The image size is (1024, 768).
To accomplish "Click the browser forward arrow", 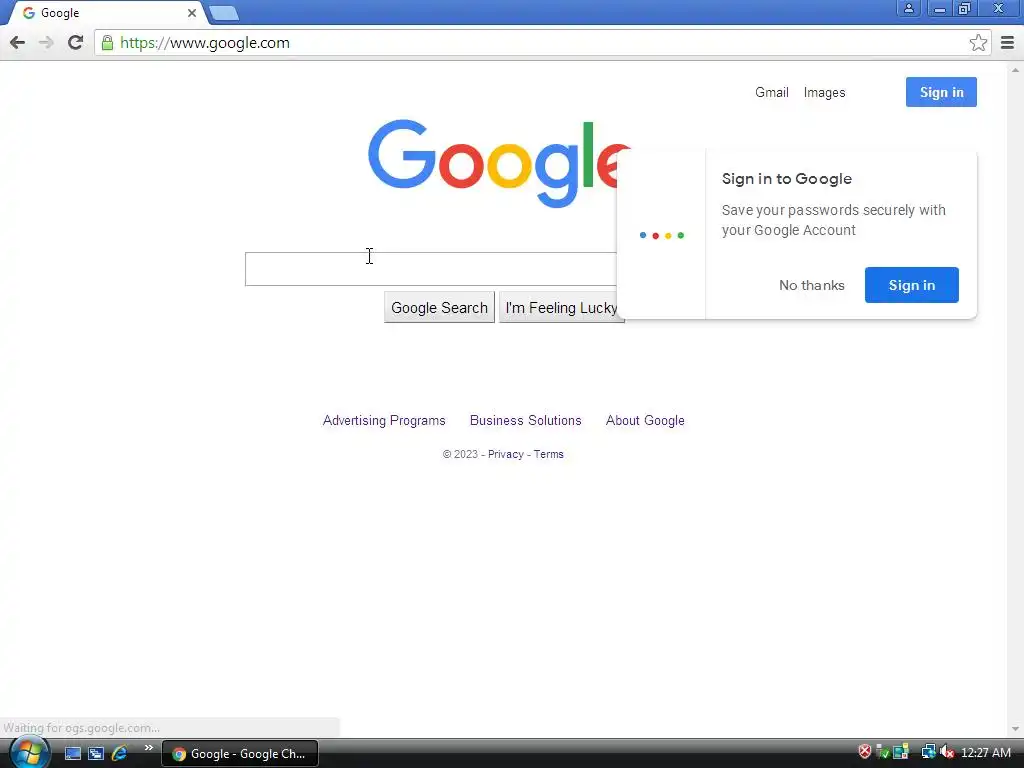I will (46, 43).
